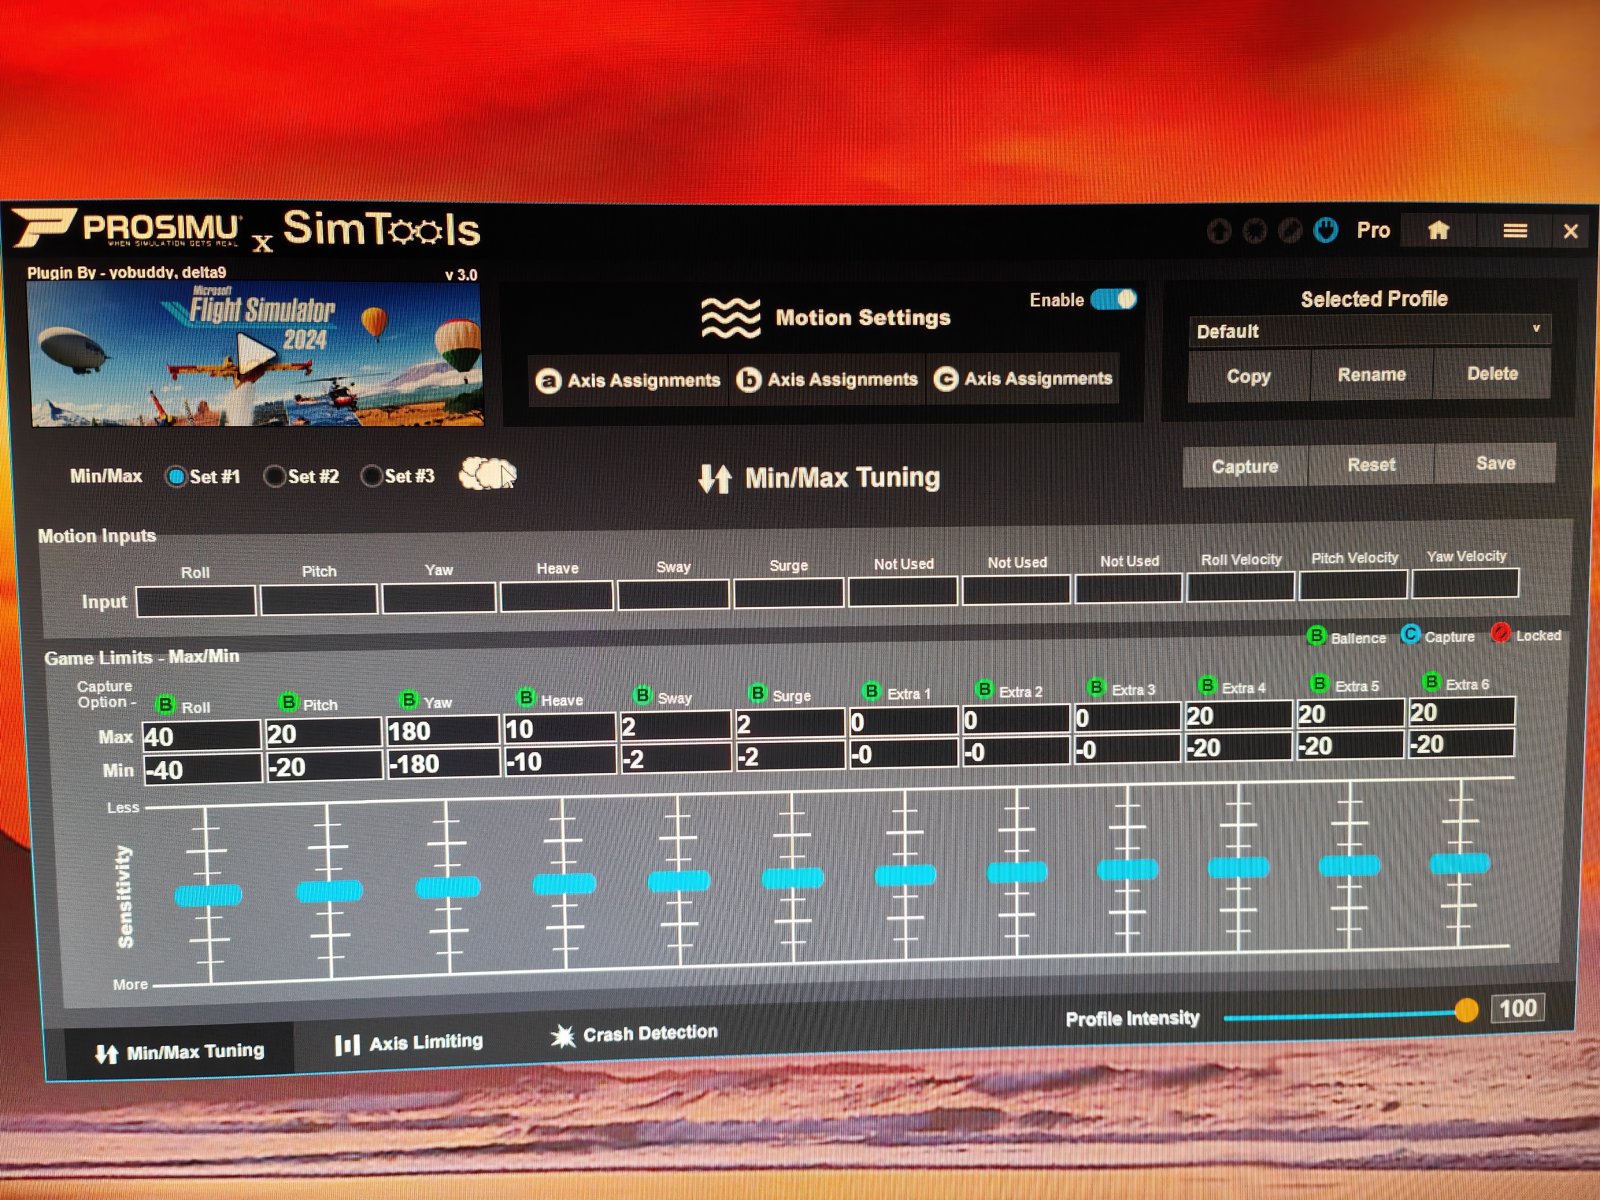The height and width of the screenshot is (1200, 1600).
Task: Click the first grey status icon in title bar
Action: 1219,231
